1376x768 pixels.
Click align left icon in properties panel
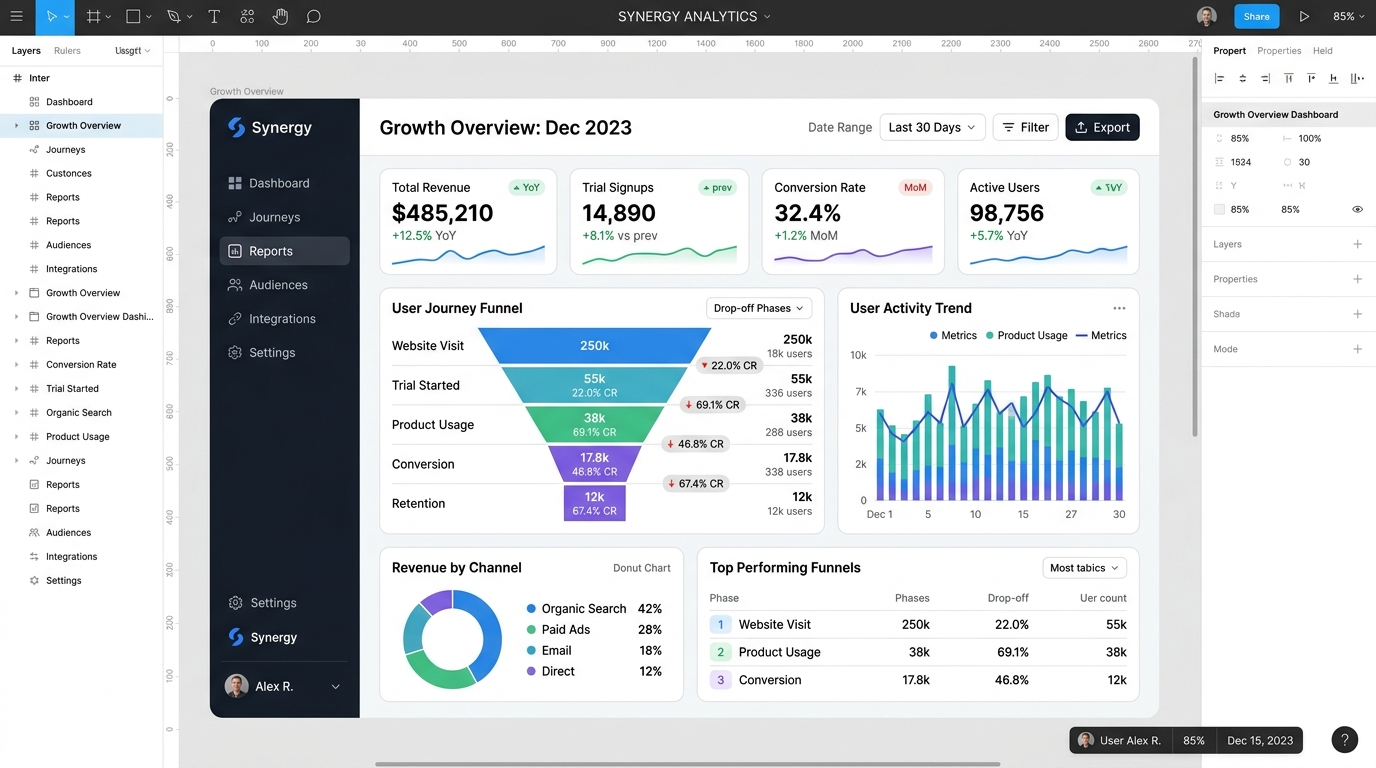1219,78
